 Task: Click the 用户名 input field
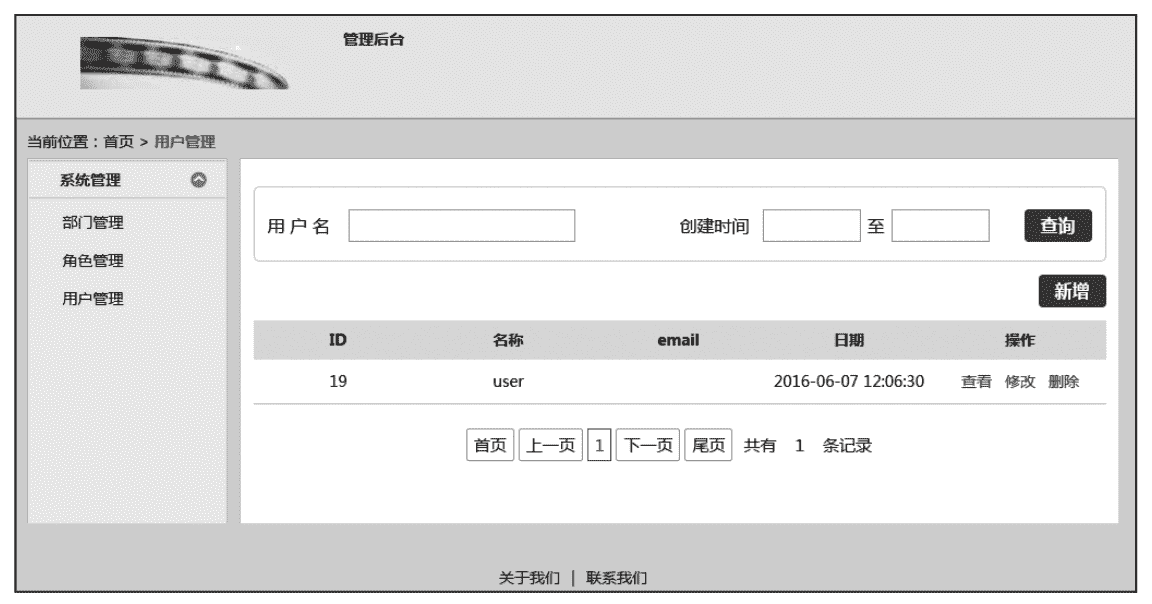click(x=462, y=225)
